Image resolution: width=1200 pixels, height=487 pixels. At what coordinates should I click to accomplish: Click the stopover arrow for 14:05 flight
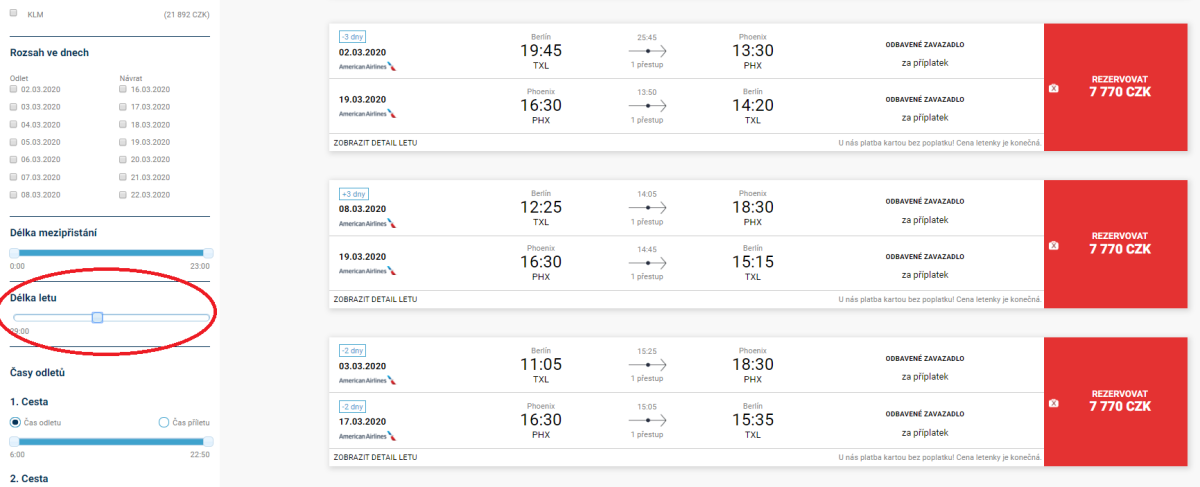click(647, 207)
